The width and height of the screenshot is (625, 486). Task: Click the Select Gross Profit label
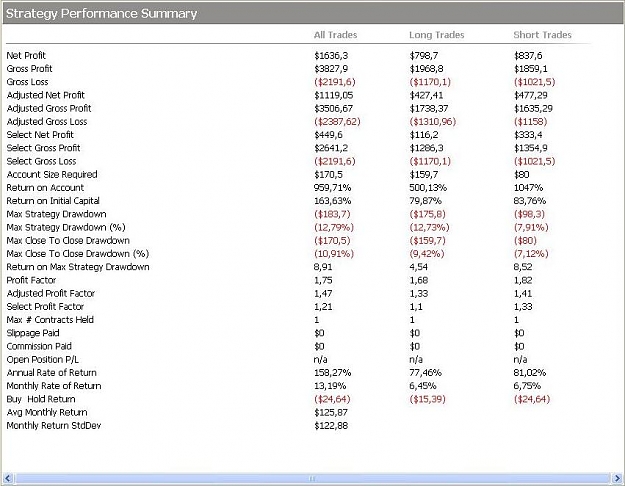click(43, 148)
